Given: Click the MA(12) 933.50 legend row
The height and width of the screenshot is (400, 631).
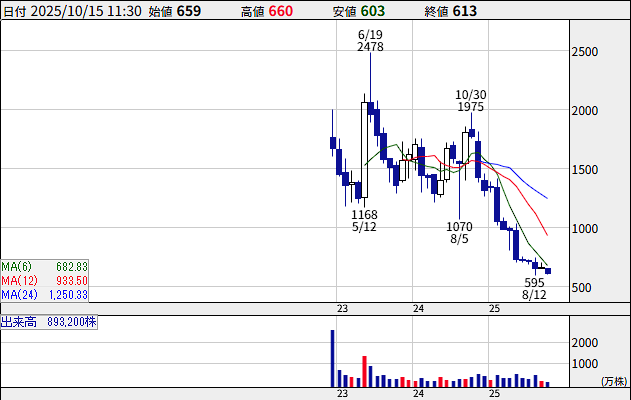Looking at the screenshot, I should pos(44,280).
